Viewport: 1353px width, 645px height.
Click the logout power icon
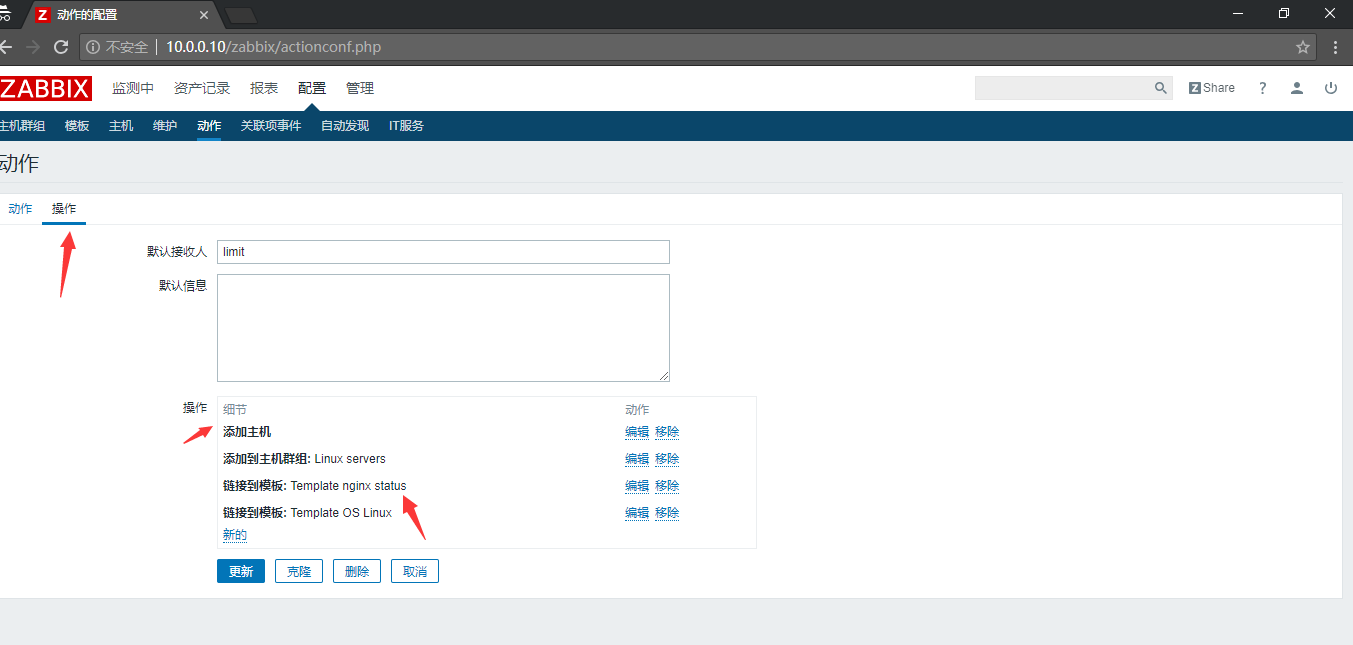click(x=1331, y=88)
